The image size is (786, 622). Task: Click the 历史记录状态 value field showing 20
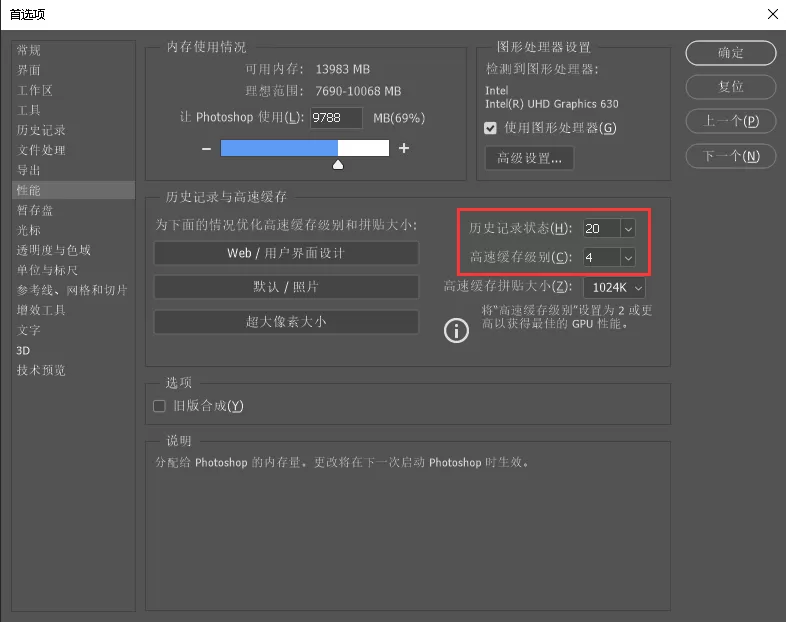(602, 229)
